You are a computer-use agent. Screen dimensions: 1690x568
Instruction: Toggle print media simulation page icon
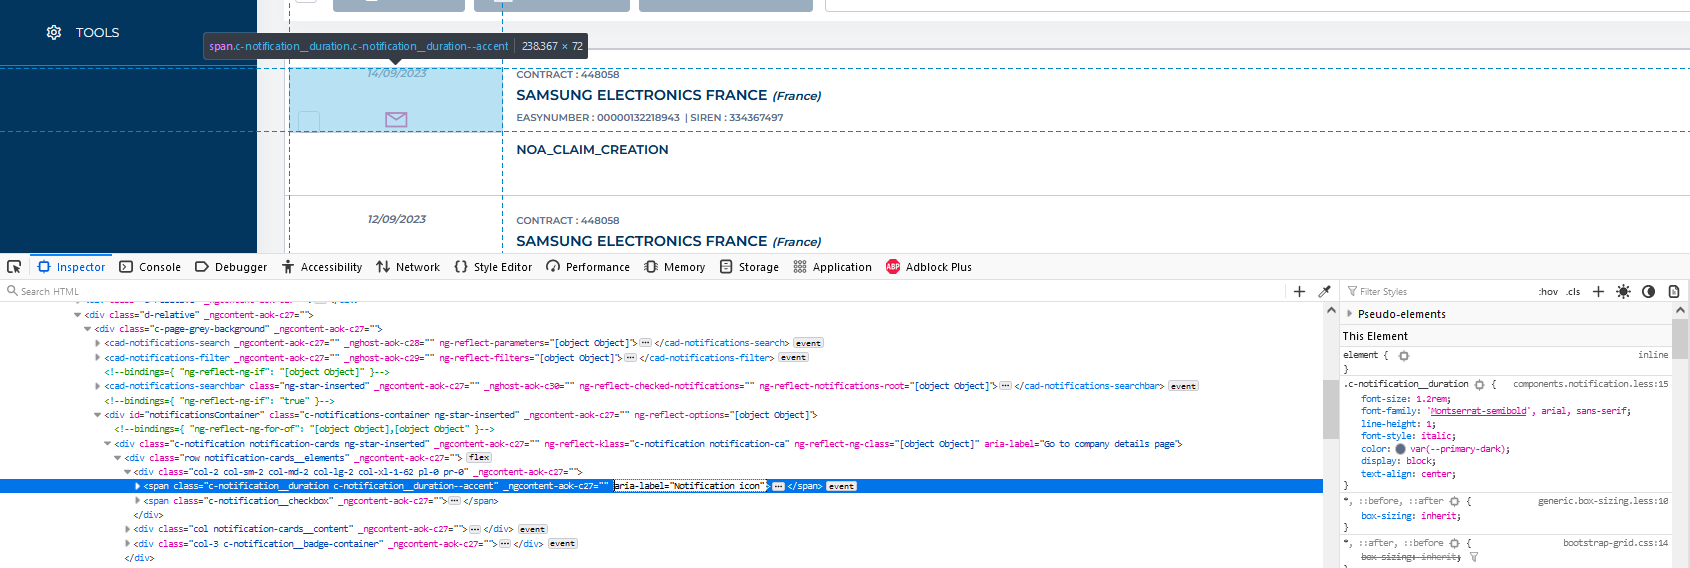click(x=1673, y=291)
